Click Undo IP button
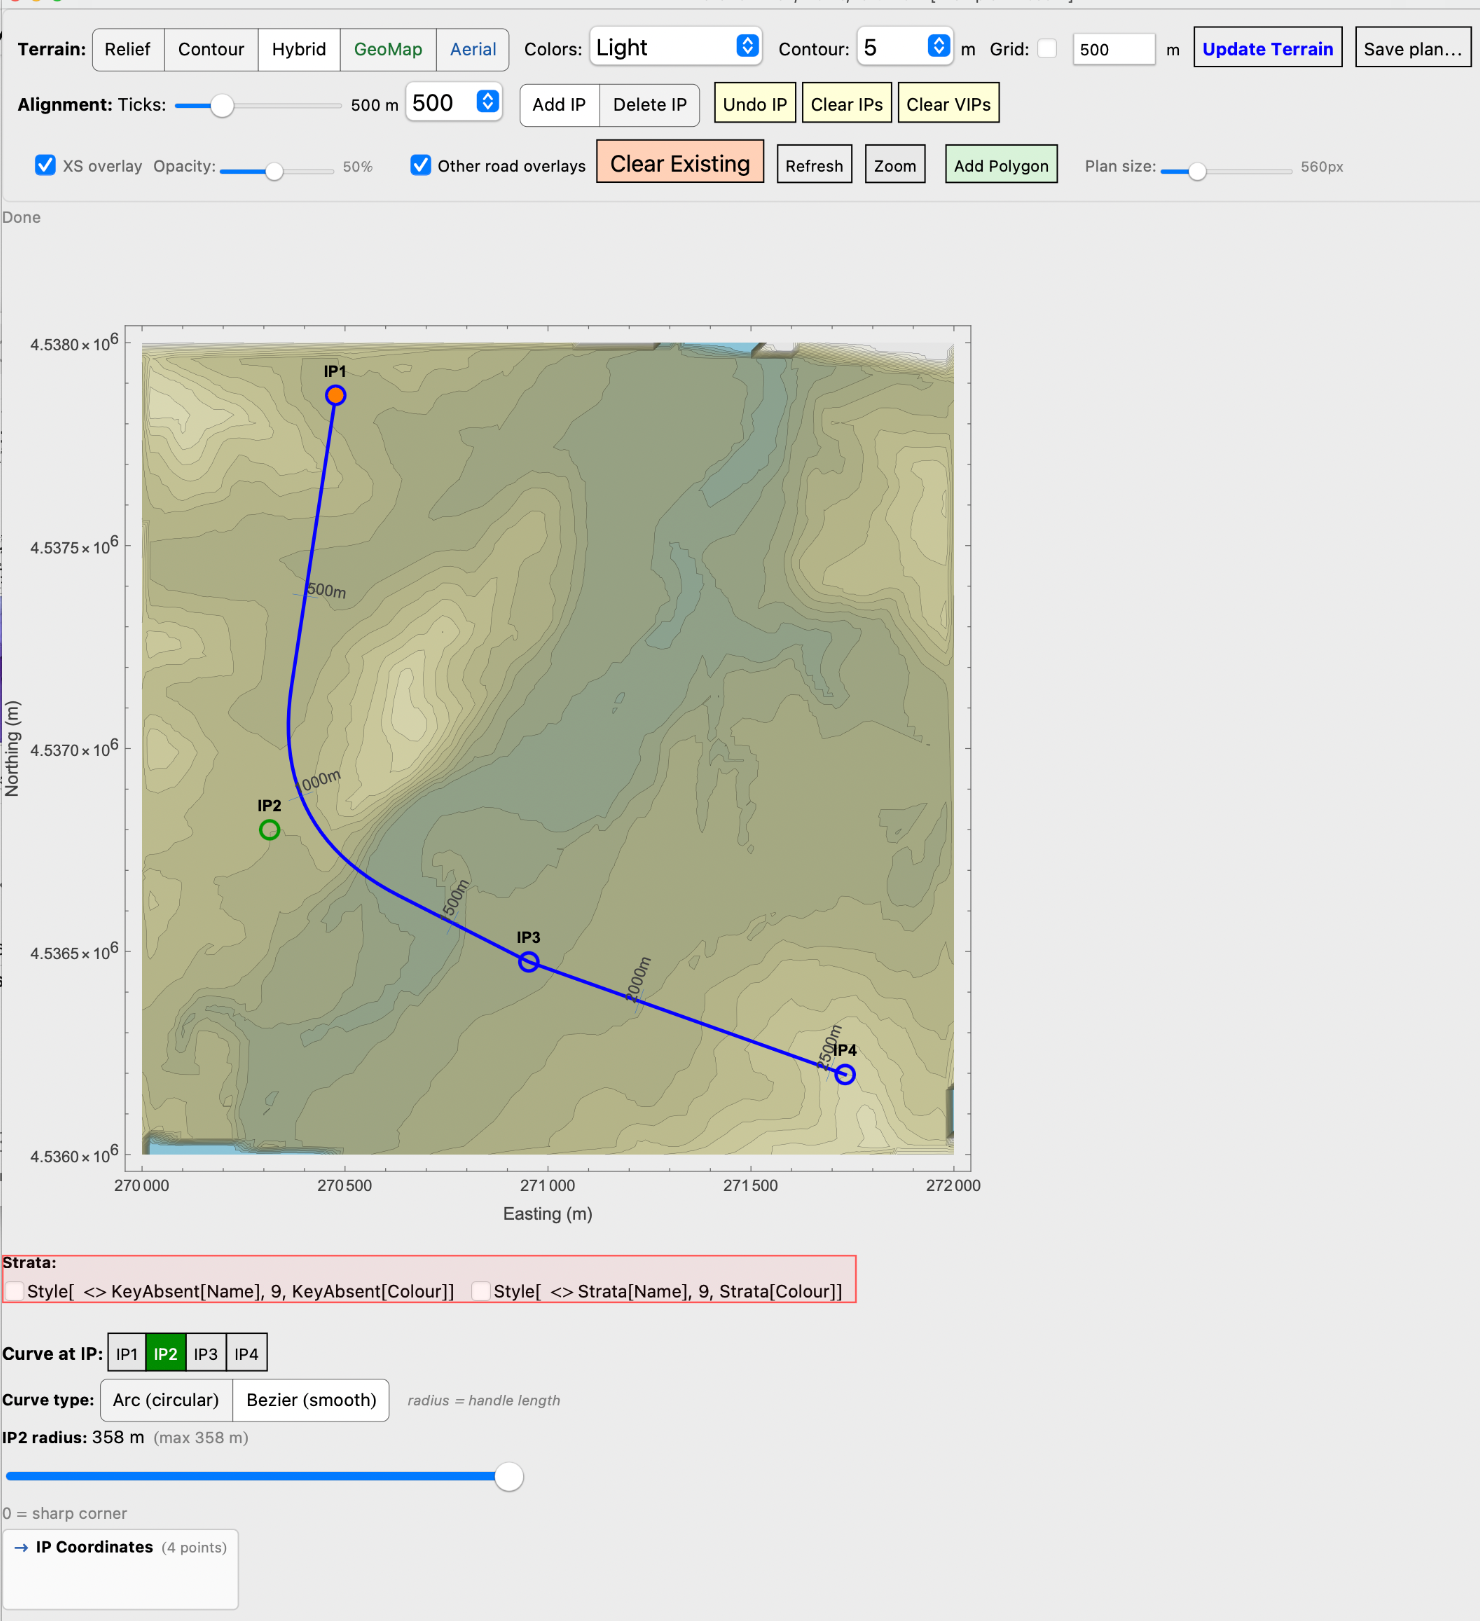The image size is (1480, 1622). coord(755,104)
